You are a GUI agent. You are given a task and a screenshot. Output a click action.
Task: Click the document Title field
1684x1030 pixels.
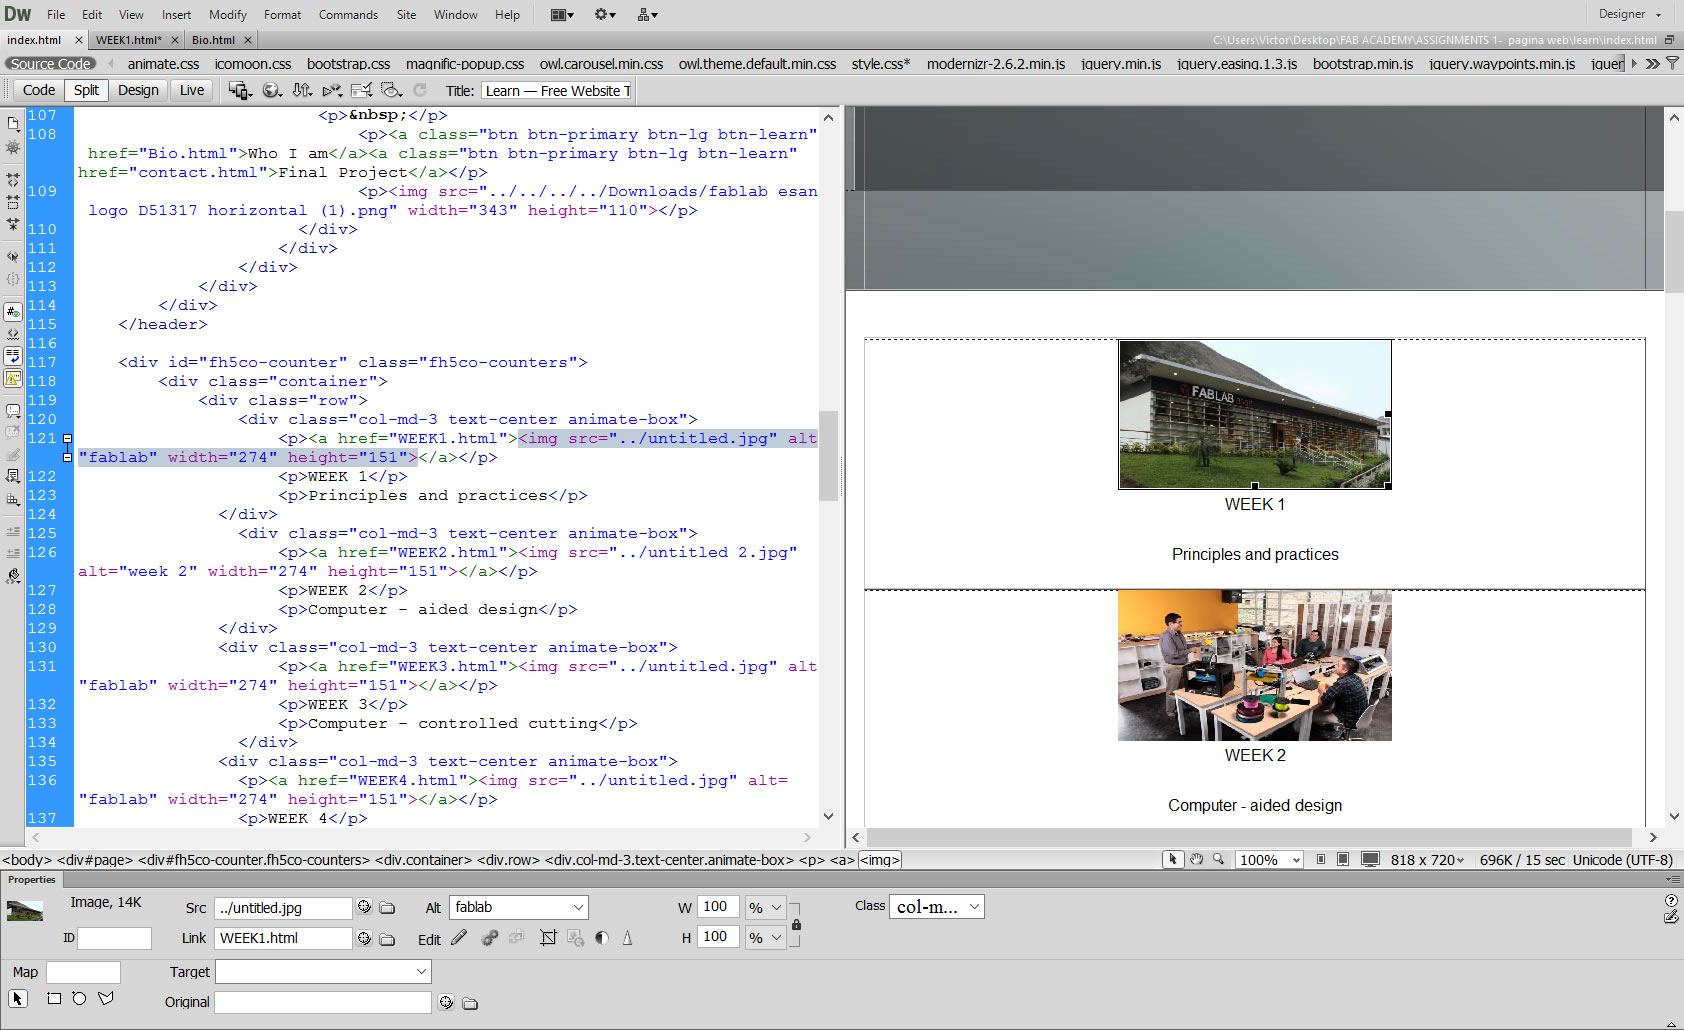[557, 90]
